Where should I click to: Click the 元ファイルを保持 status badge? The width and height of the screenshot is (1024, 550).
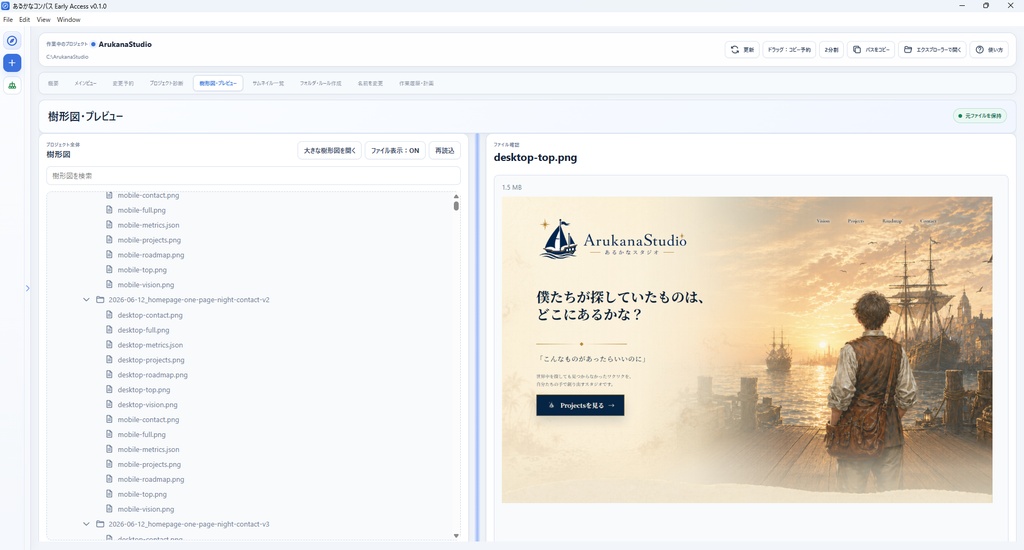(980, 116)
